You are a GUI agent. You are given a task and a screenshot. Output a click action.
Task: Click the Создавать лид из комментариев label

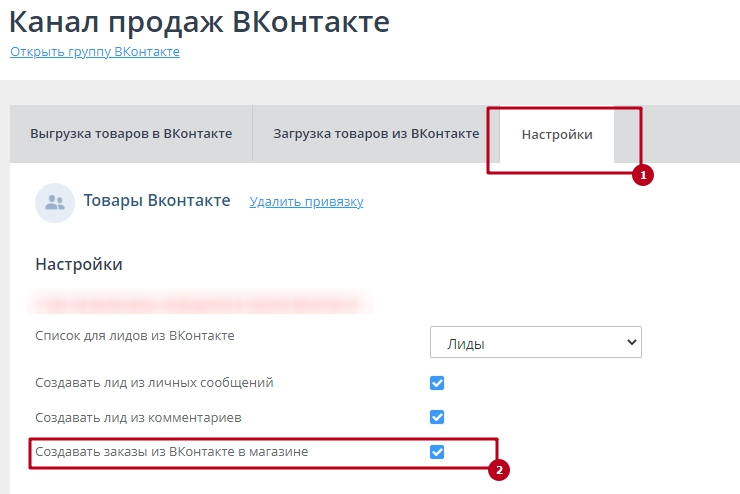[x=138, y=417]
